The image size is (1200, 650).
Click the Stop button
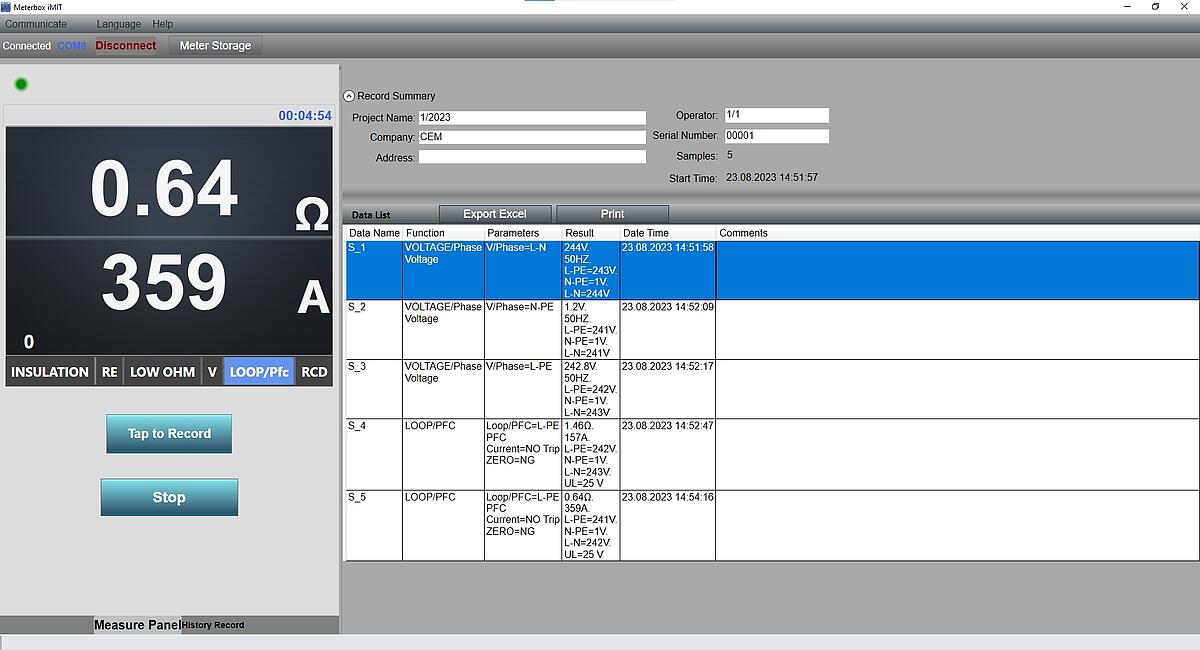pos(169,497)
